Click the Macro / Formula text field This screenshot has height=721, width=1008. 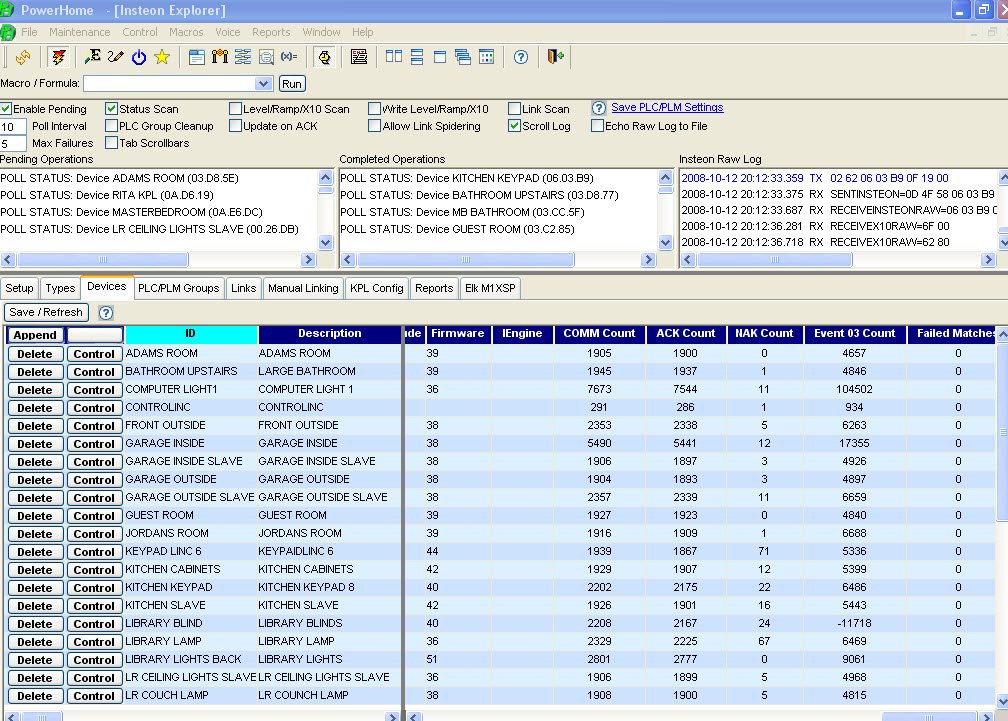(x=170, y=84)
